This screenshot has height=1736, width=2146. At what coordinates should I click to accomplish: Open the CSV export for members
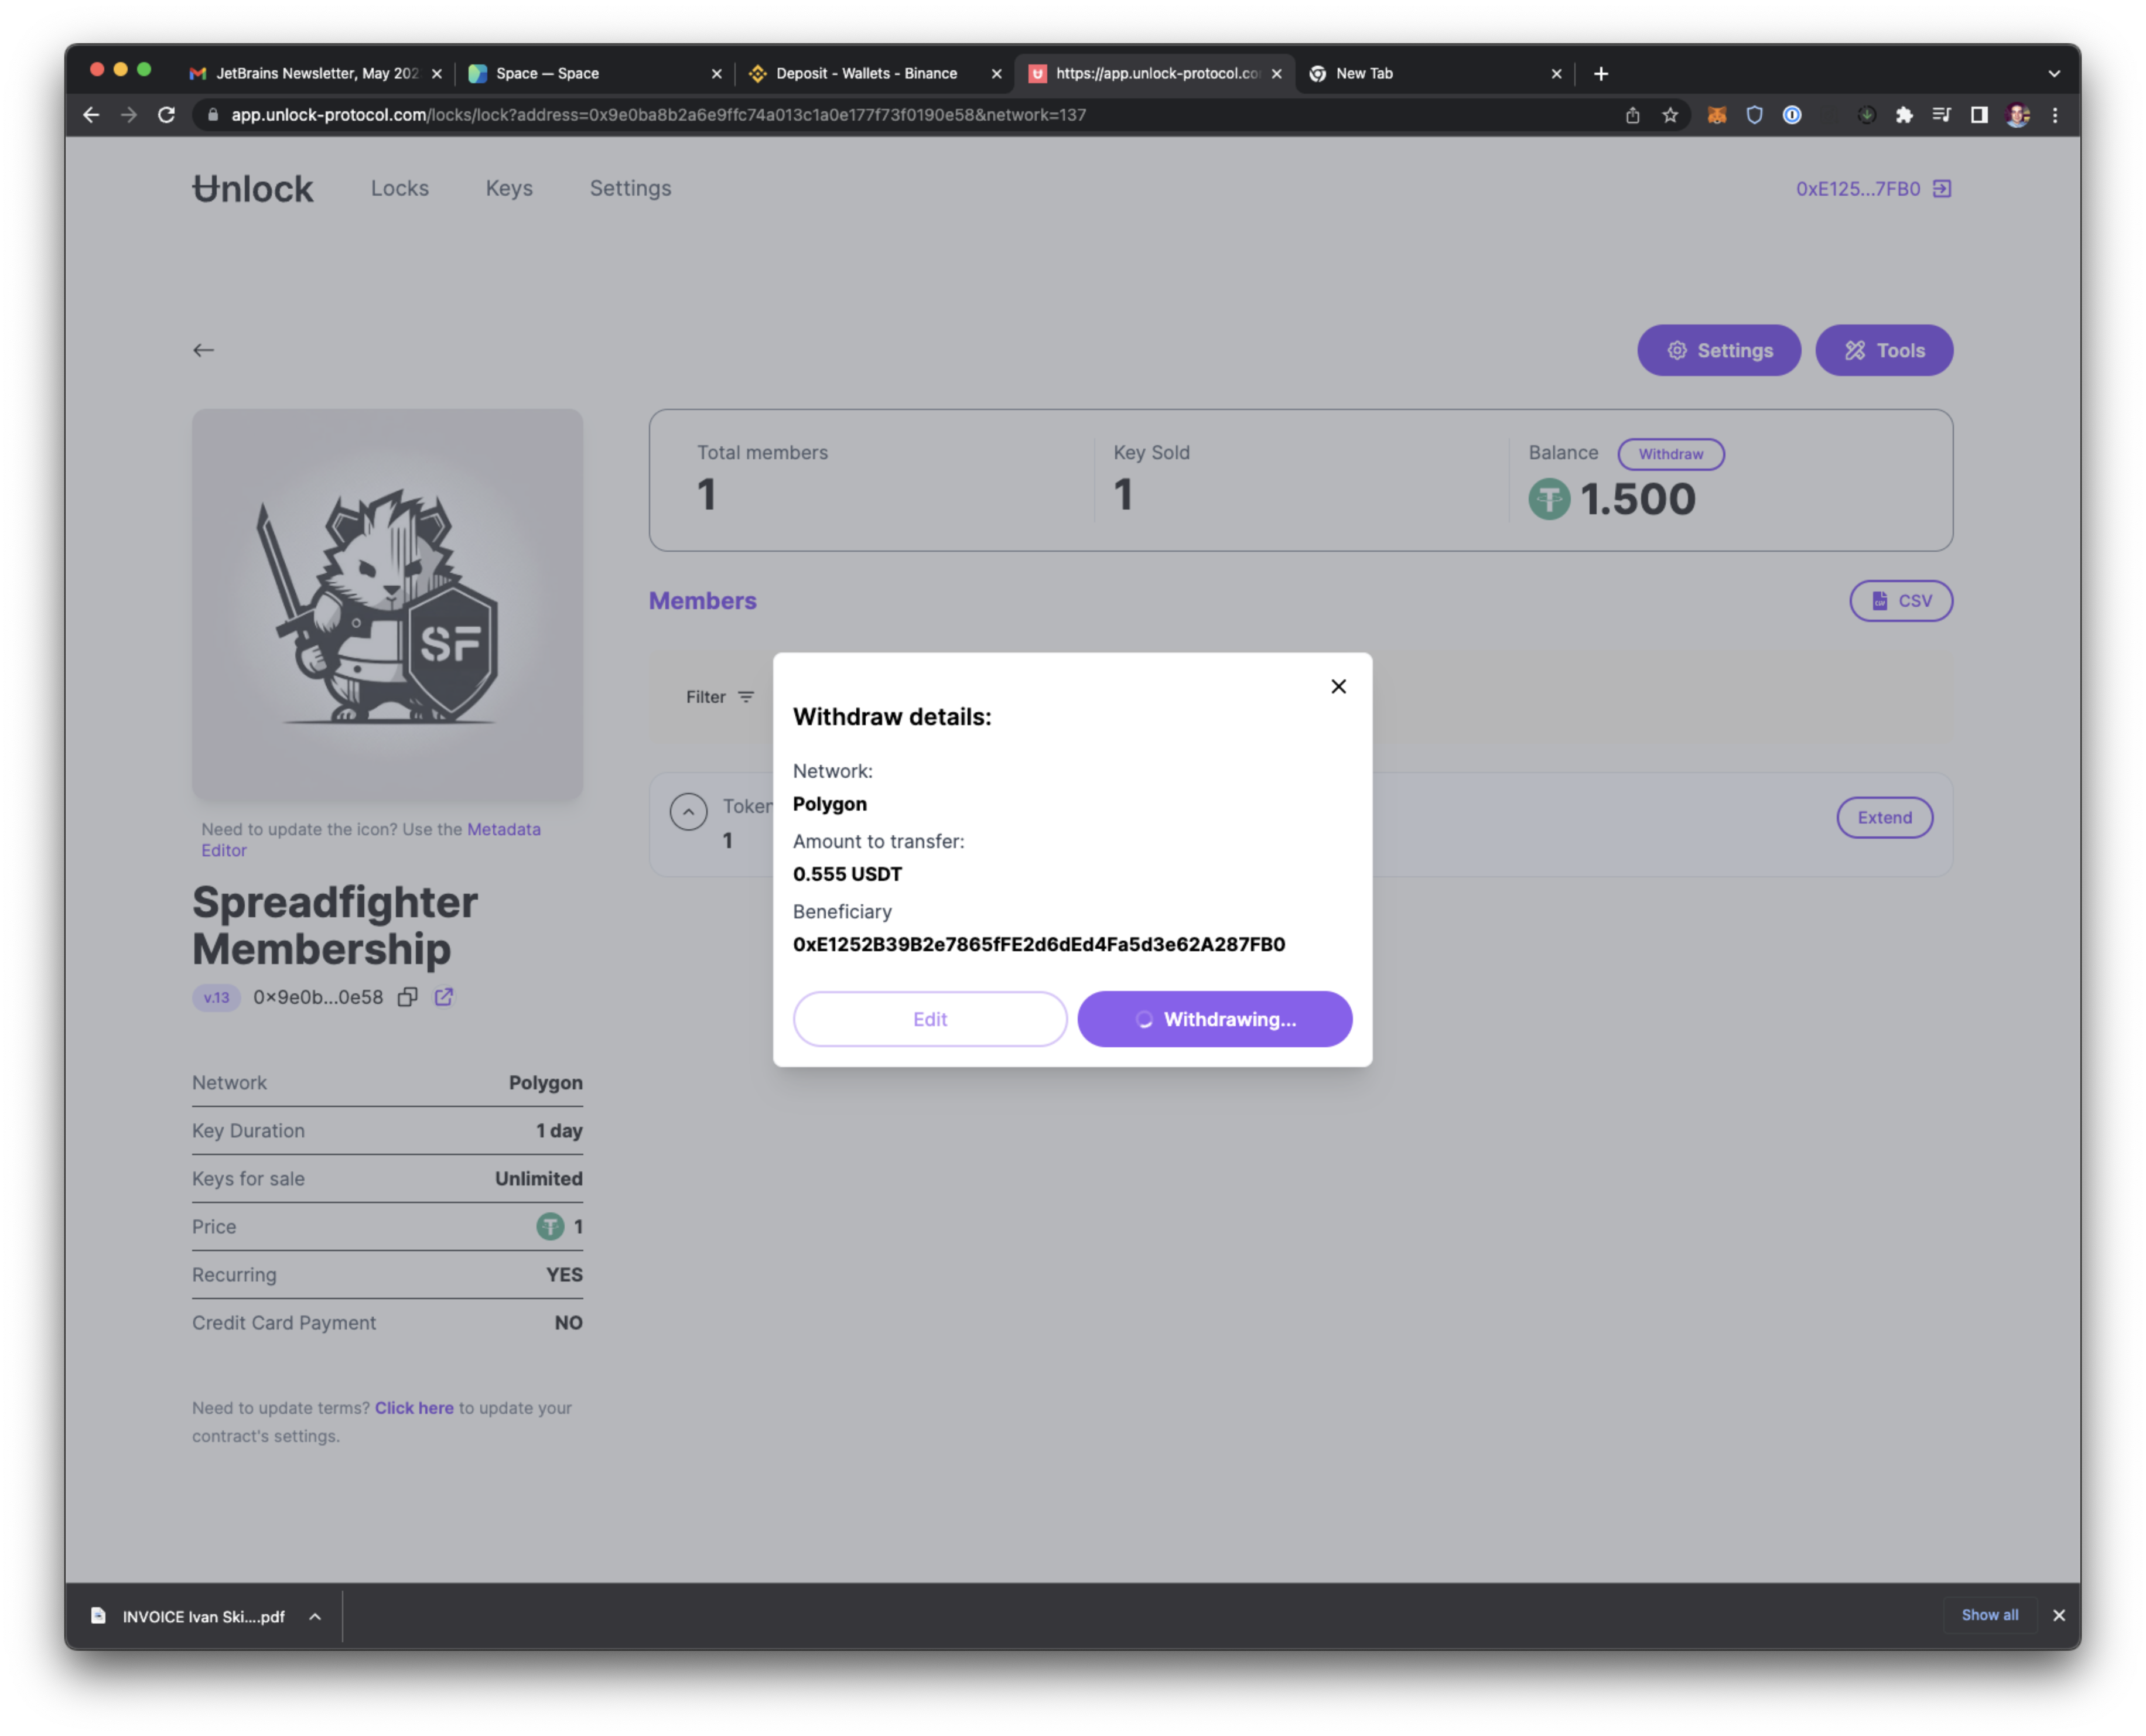(1900, 600)
